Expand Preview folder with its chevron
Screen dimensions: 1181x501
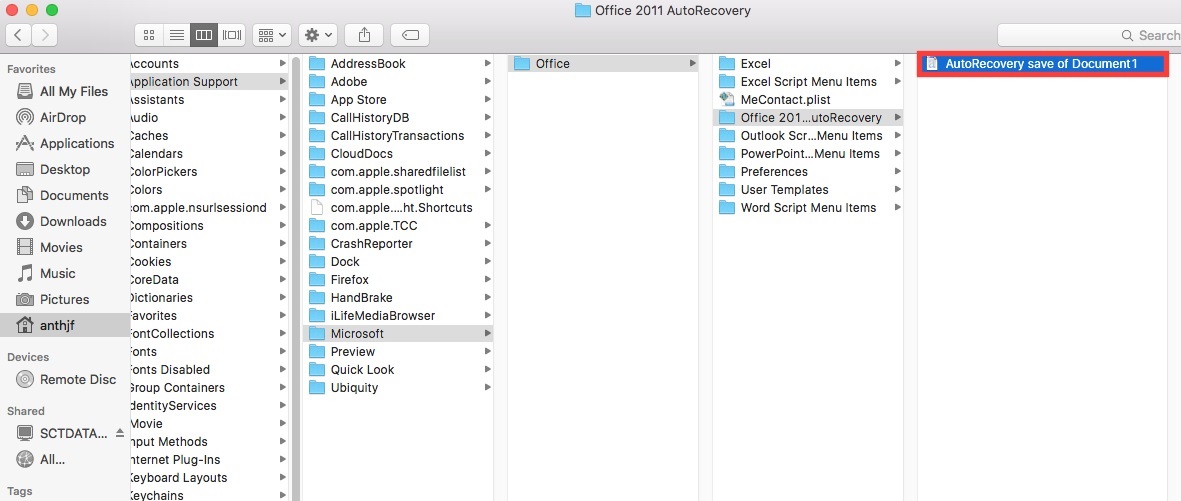click(488, 352)
